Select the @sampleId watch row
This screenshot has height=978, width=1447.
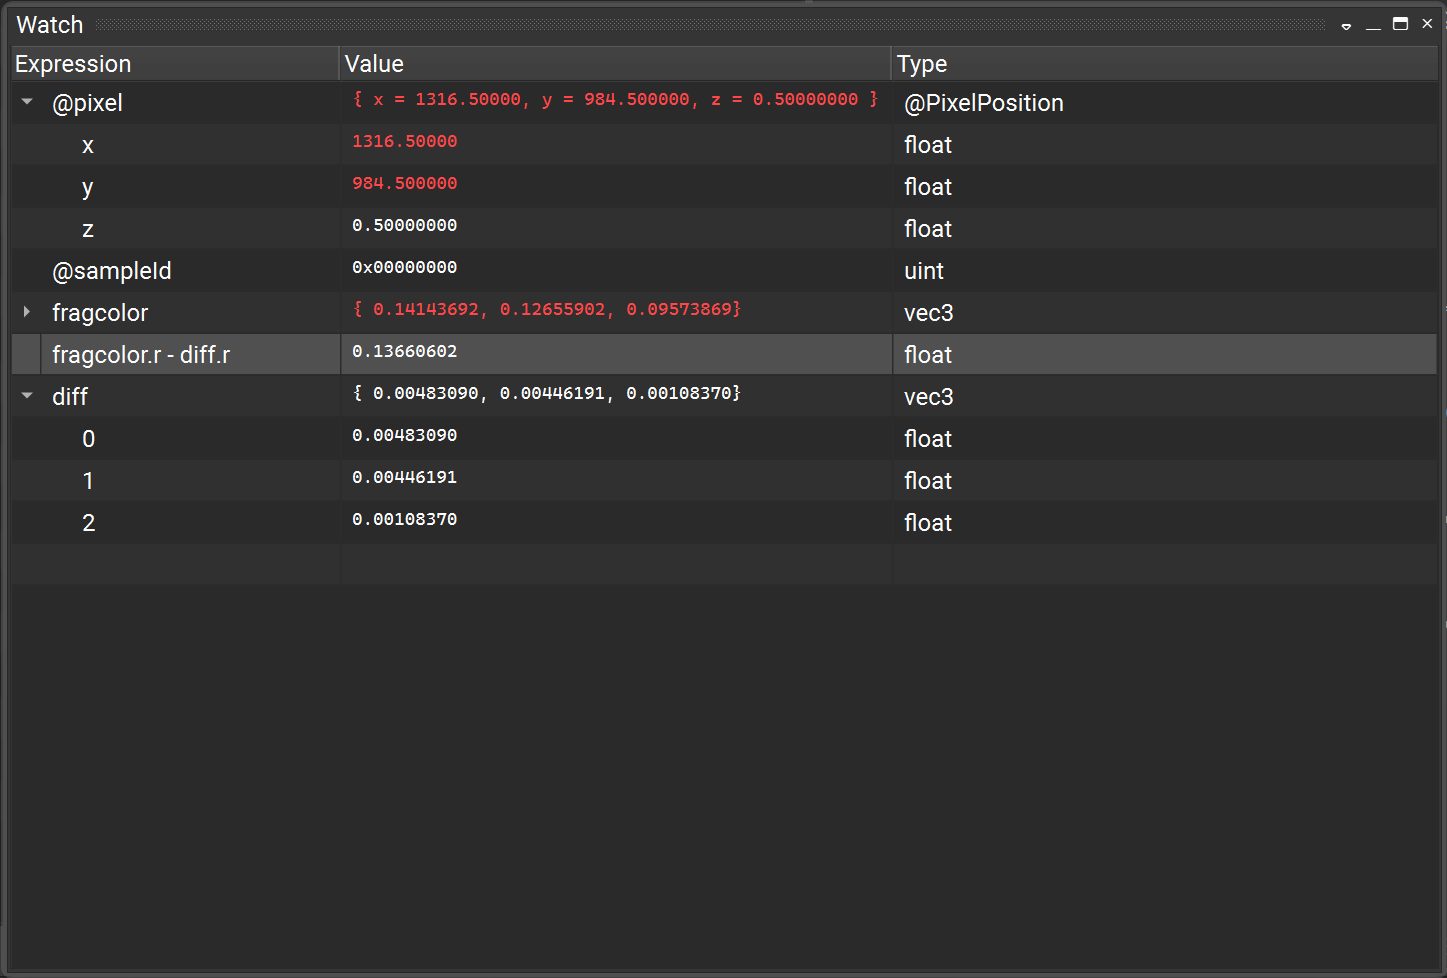pos(112,270)
